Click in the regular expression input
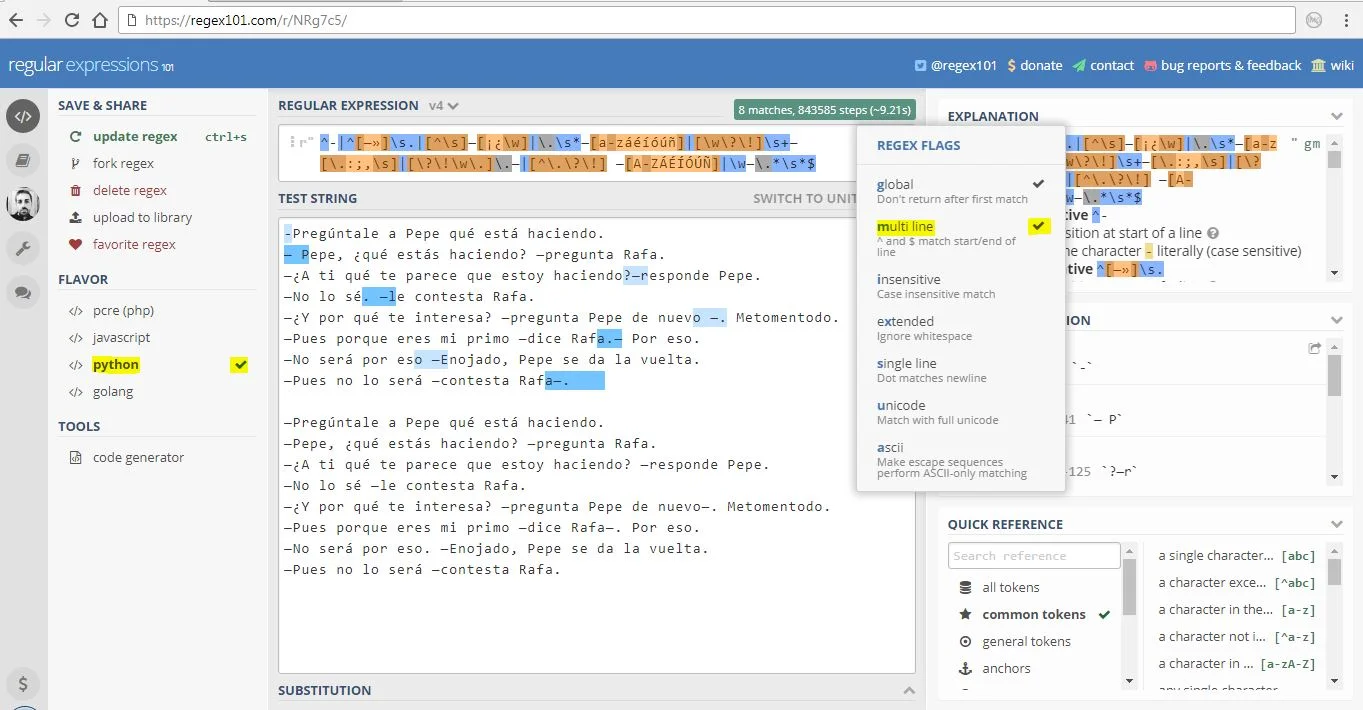 coord(597,152)
